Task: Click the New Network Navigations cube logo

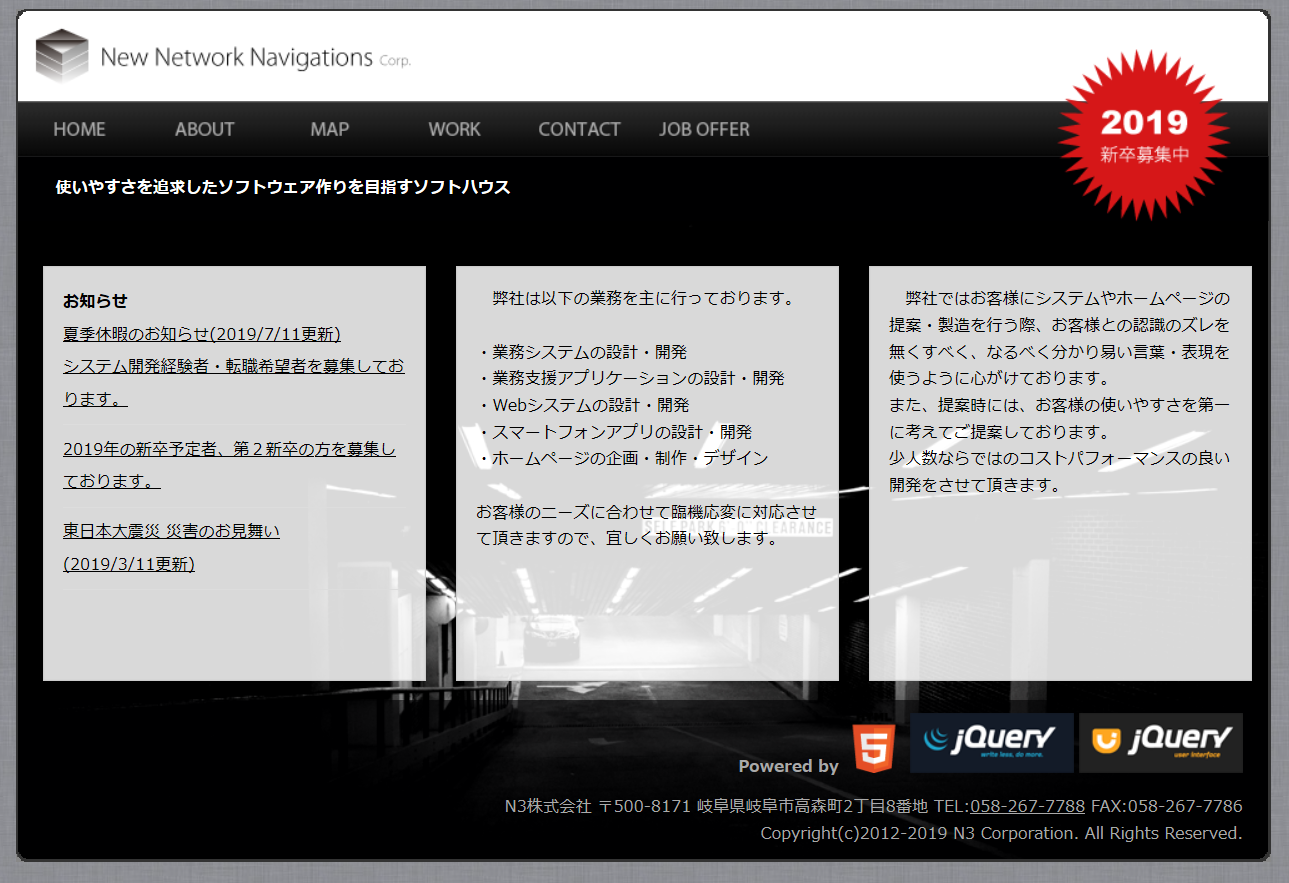Action: click(62, 56)
